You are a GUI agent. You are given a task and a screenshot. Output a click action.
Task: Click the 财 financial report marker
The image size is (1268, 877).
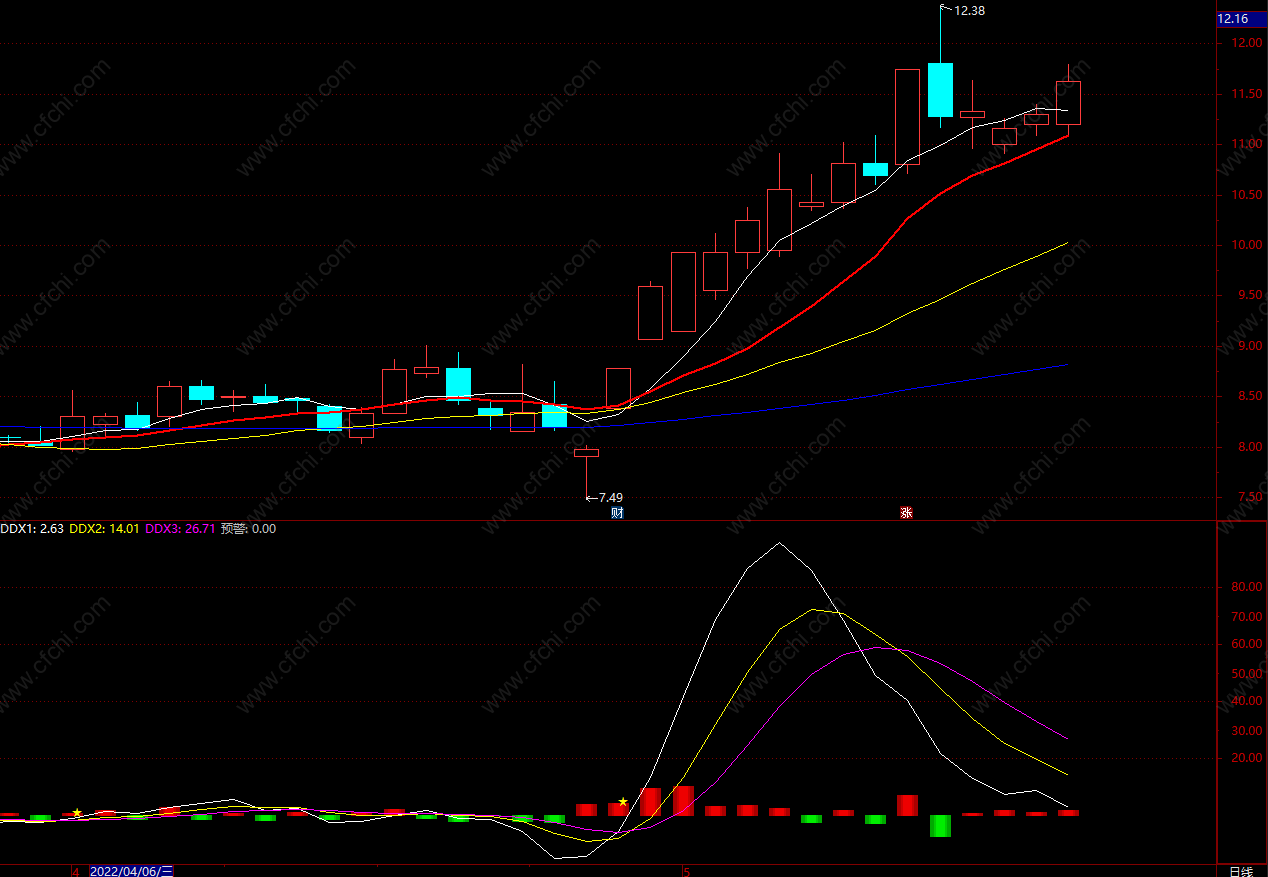[617, 513]
